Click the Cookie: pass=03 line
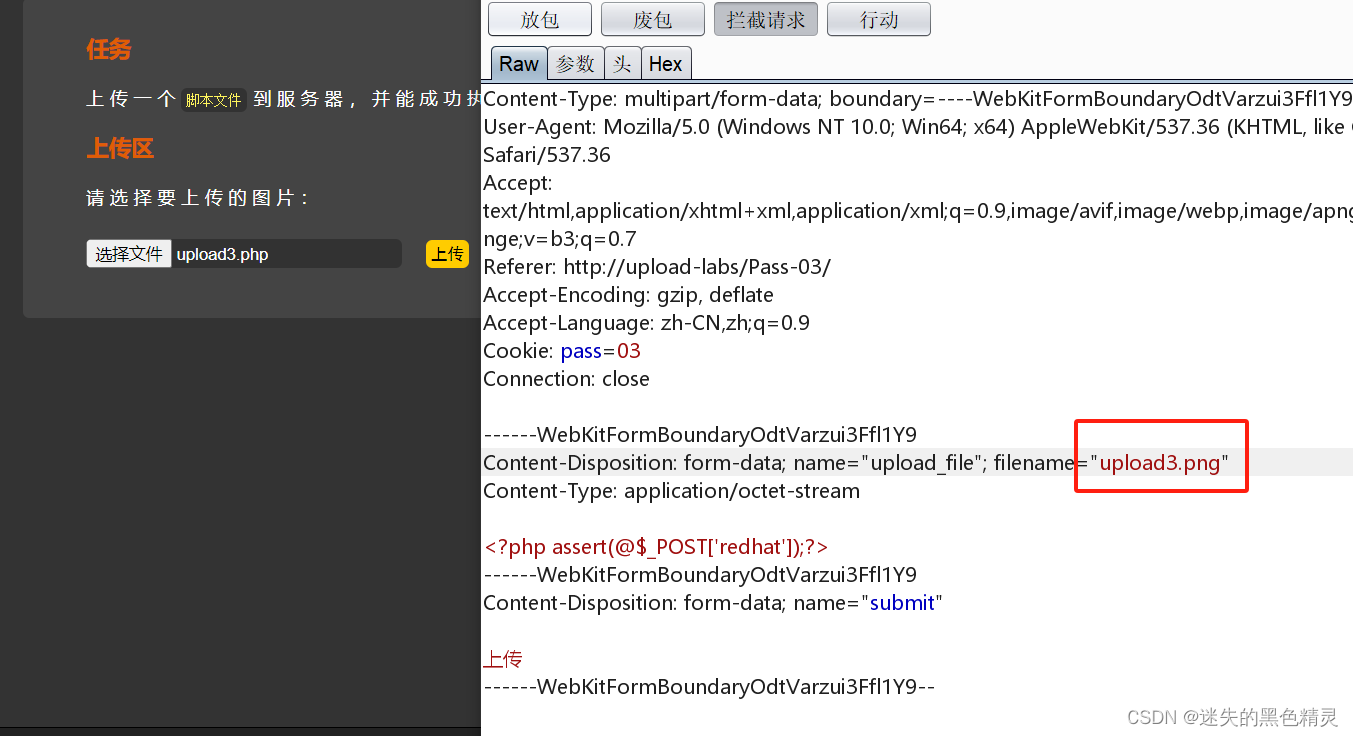The image size is (1353, 736). (x=562, y=351)
